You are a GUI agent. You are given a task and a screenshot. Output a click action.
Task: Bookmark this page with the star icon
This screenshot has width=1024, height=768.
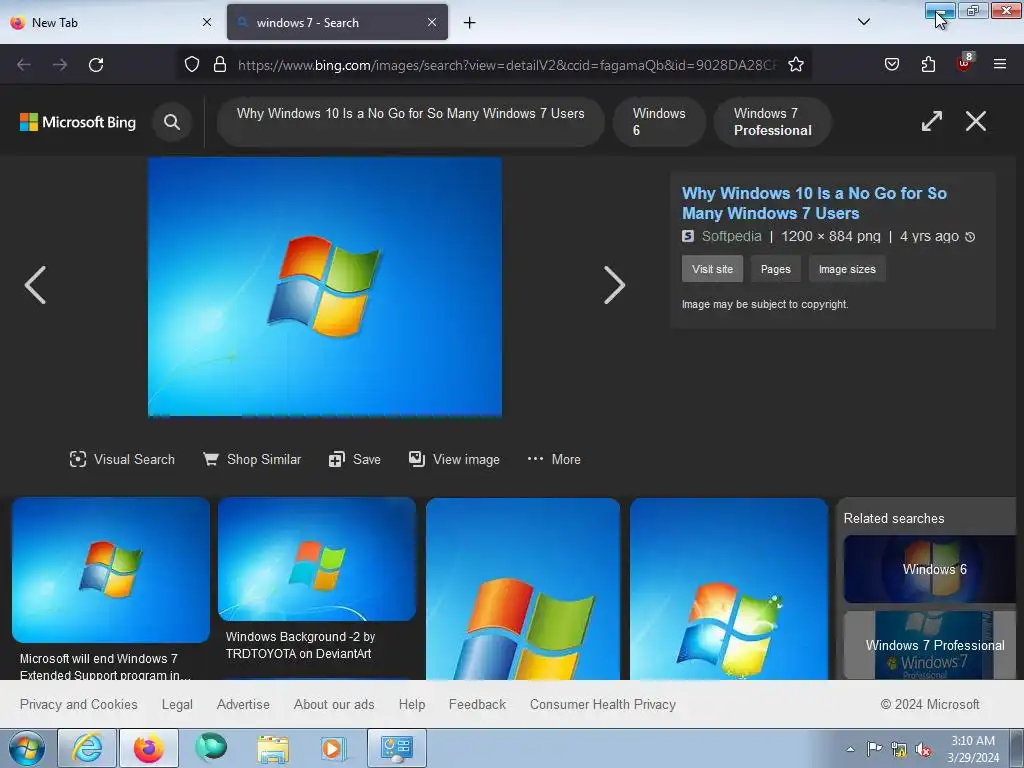click(795, 65)
